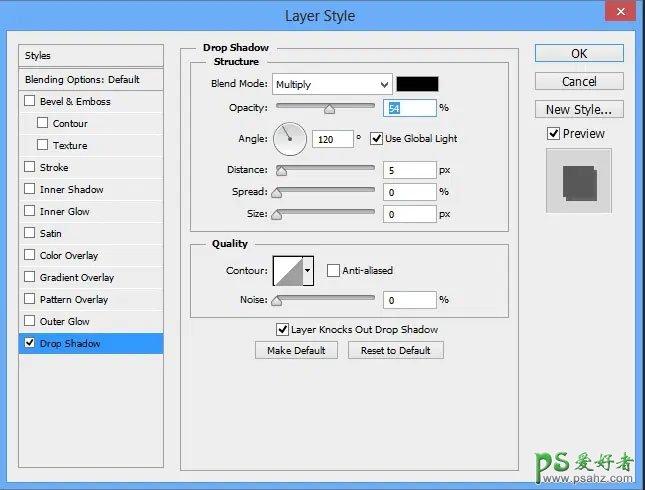Click the Make Default button
Image resolution: width=645 pixels, height=490 pixels.
tap(296, 350)
